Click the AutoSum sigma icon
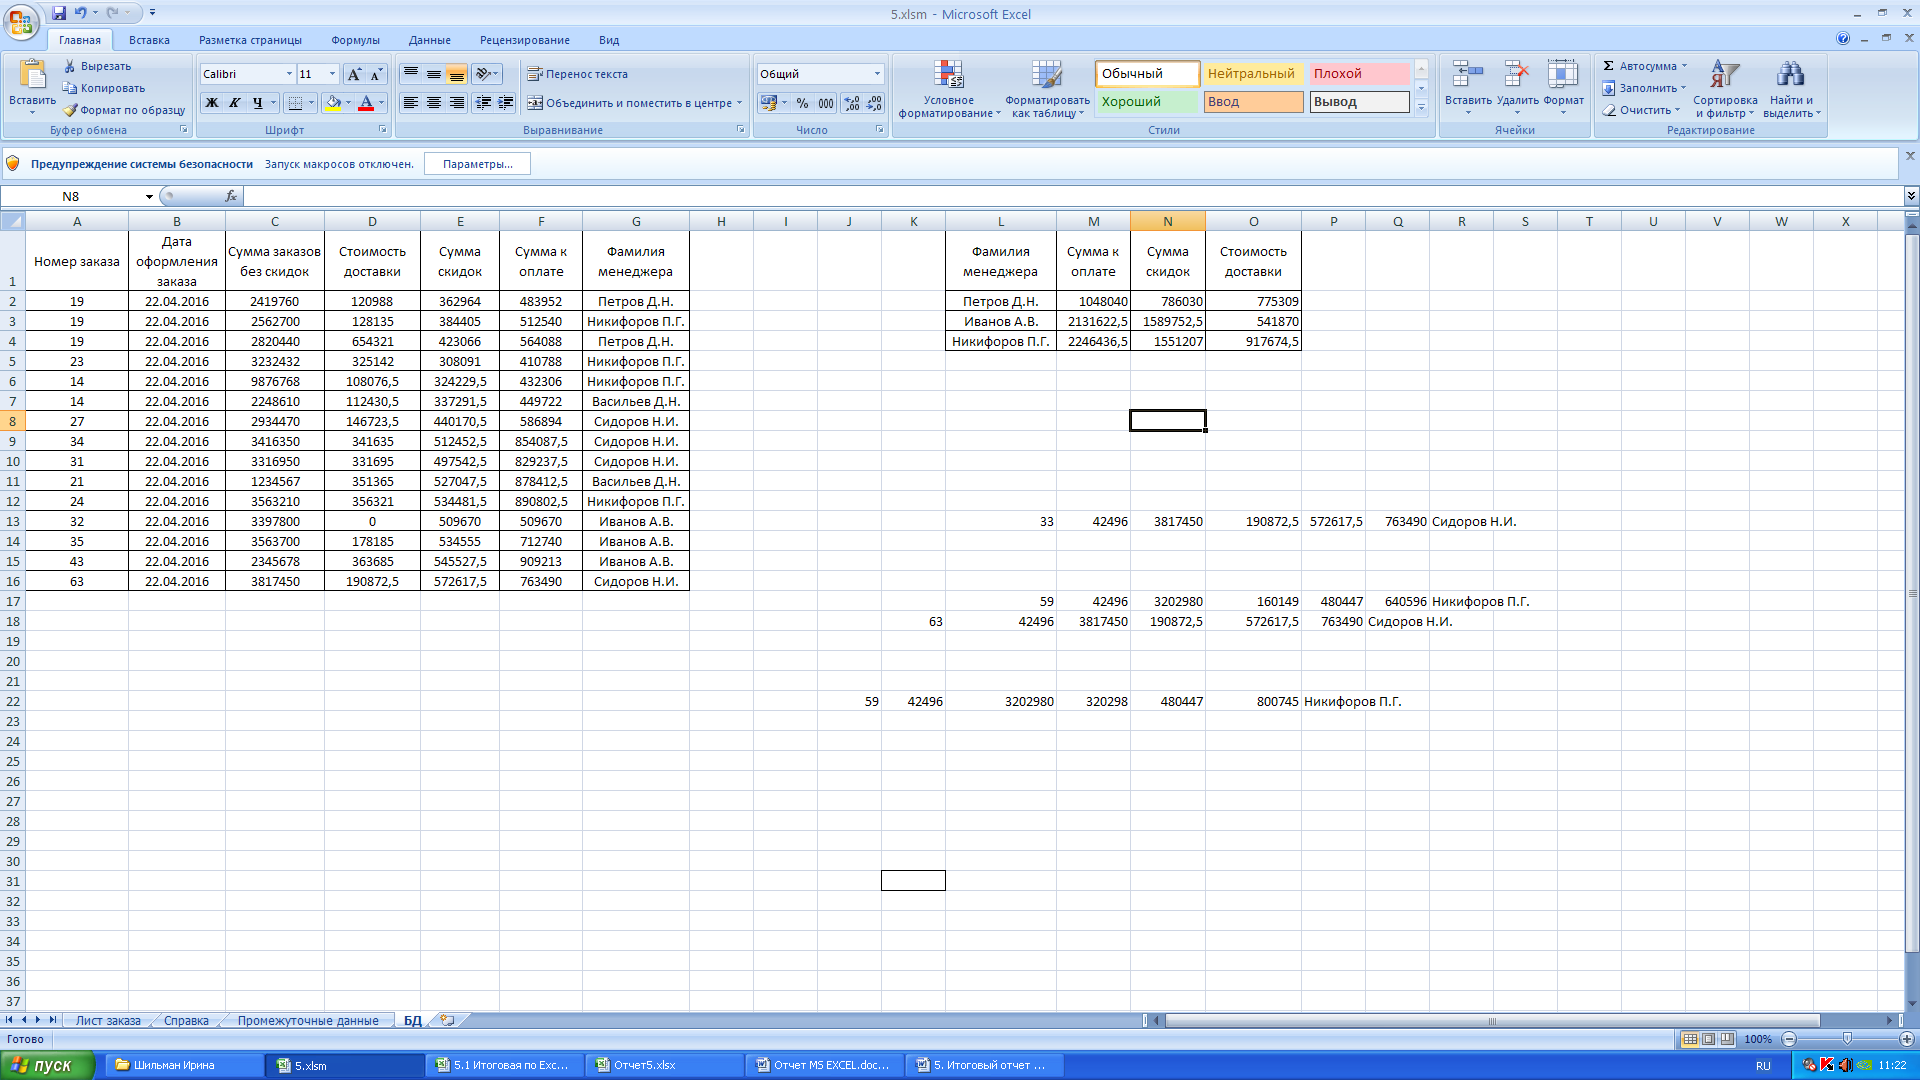Screen dimensions: 1920x1080 tap(1608, 66)
